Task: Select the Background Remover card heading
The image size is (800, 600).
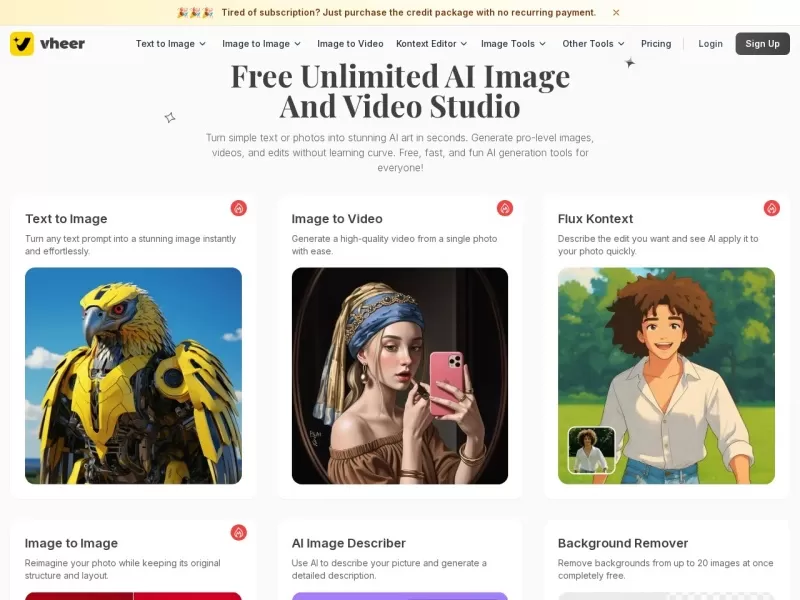Action: pyautogui.click(x=622, y=543)
